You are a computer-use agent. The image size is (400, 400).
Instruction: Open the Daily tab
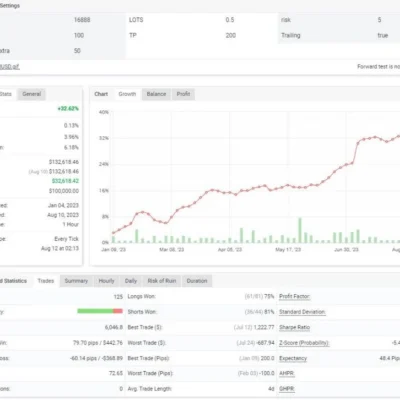[131, 281]
